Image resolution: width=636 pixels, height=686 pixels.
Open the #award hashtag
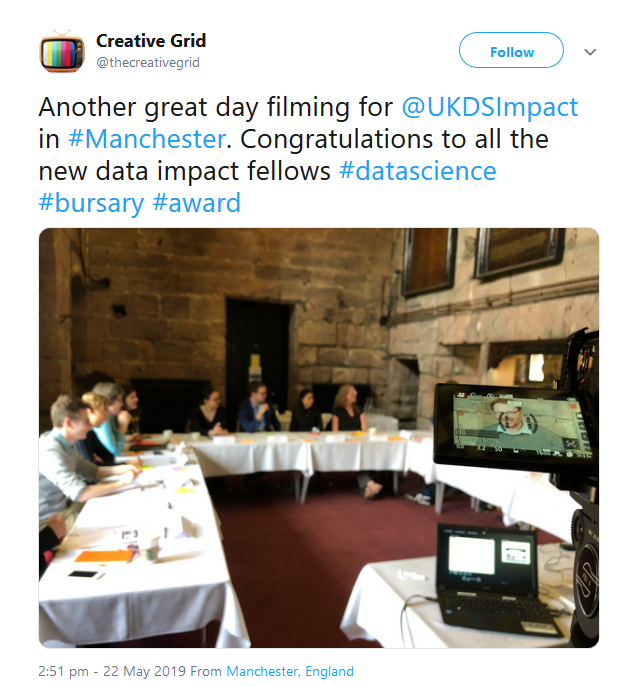coord(196,203)
